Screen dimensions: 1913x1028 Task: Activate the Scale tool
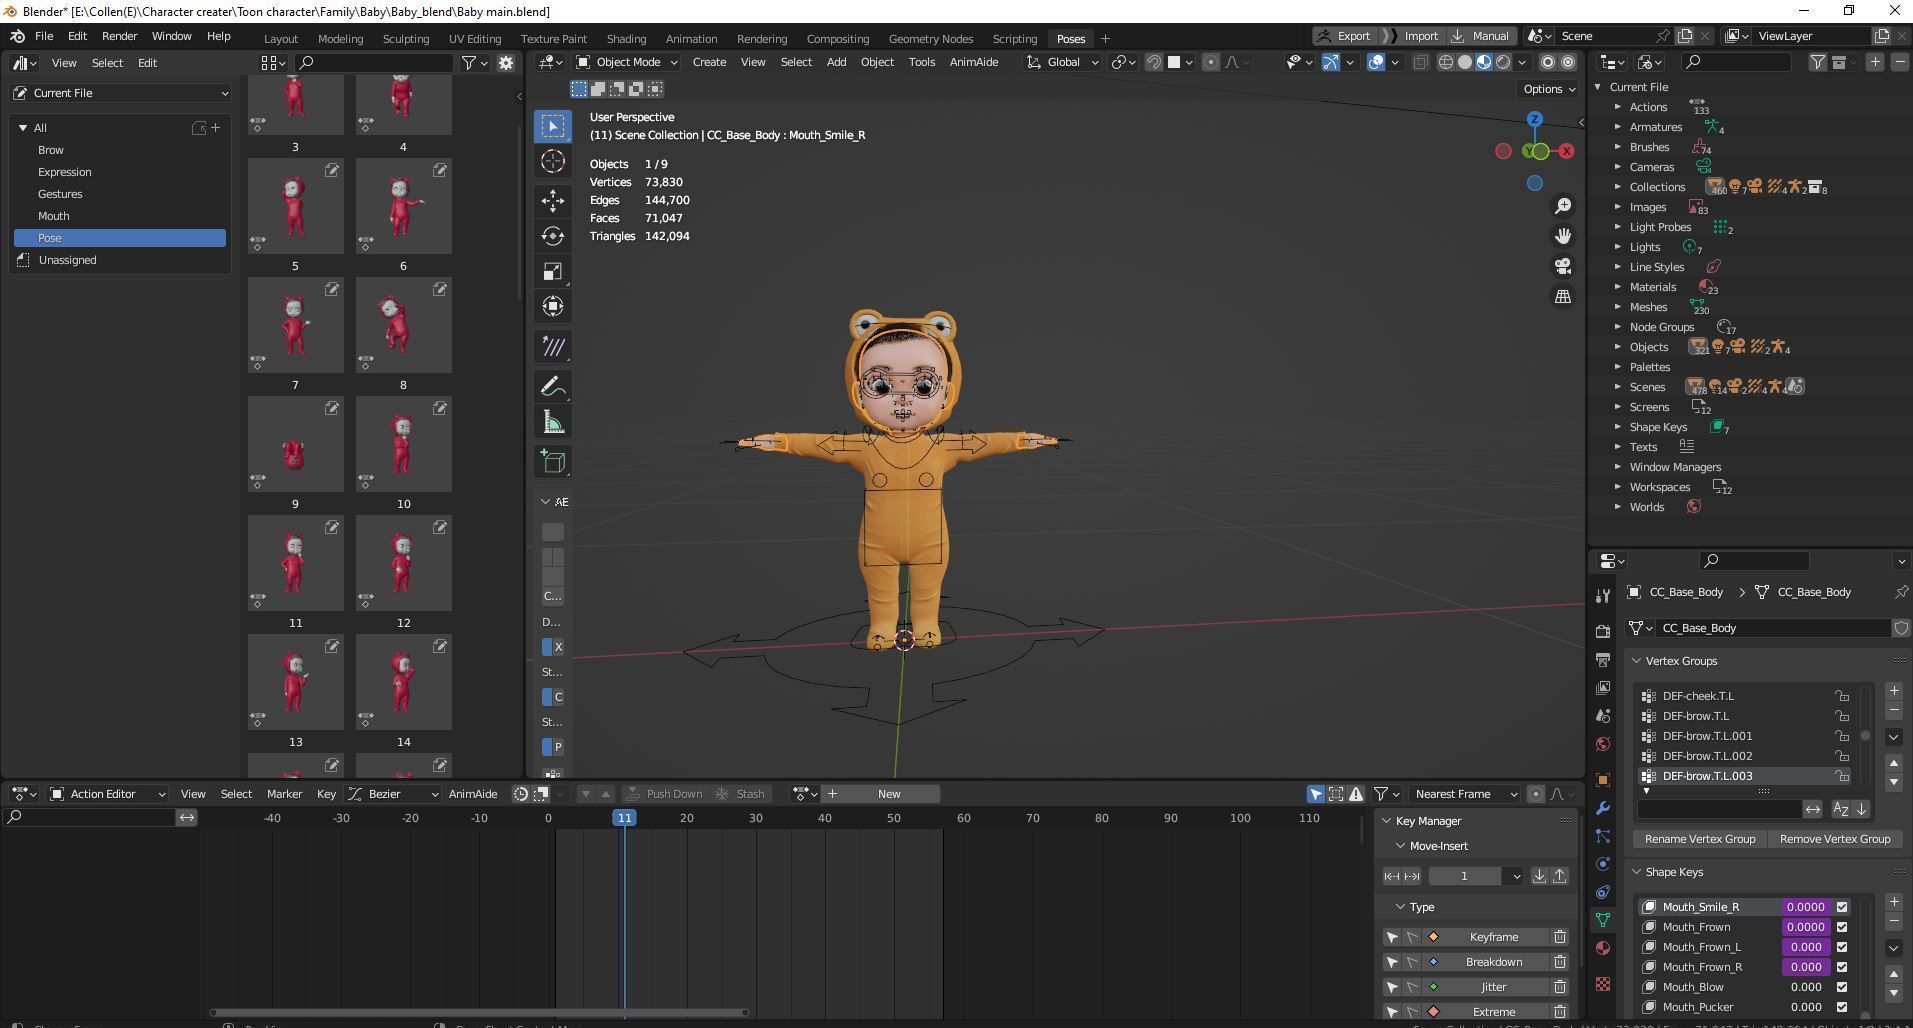(553, 271)
